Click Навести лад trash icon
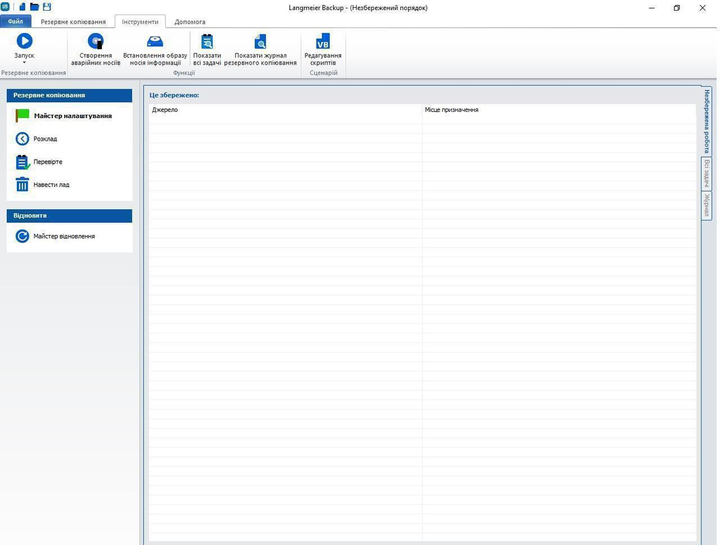Image resolution: width=720 pixels, height=545 pixels. click(x=22, y=185)
